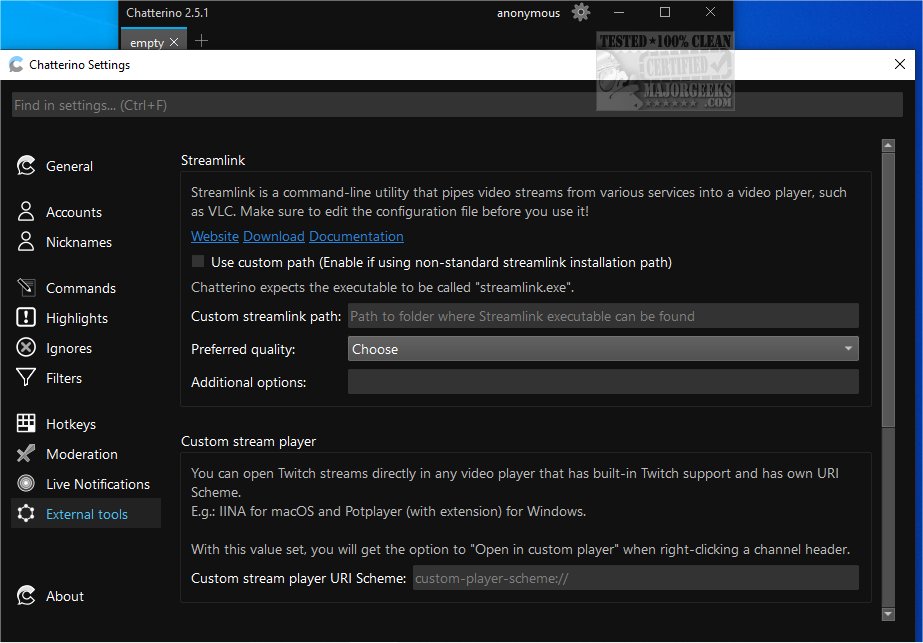Expand the Preferred quality dropdown

click(x=603, y=349)
